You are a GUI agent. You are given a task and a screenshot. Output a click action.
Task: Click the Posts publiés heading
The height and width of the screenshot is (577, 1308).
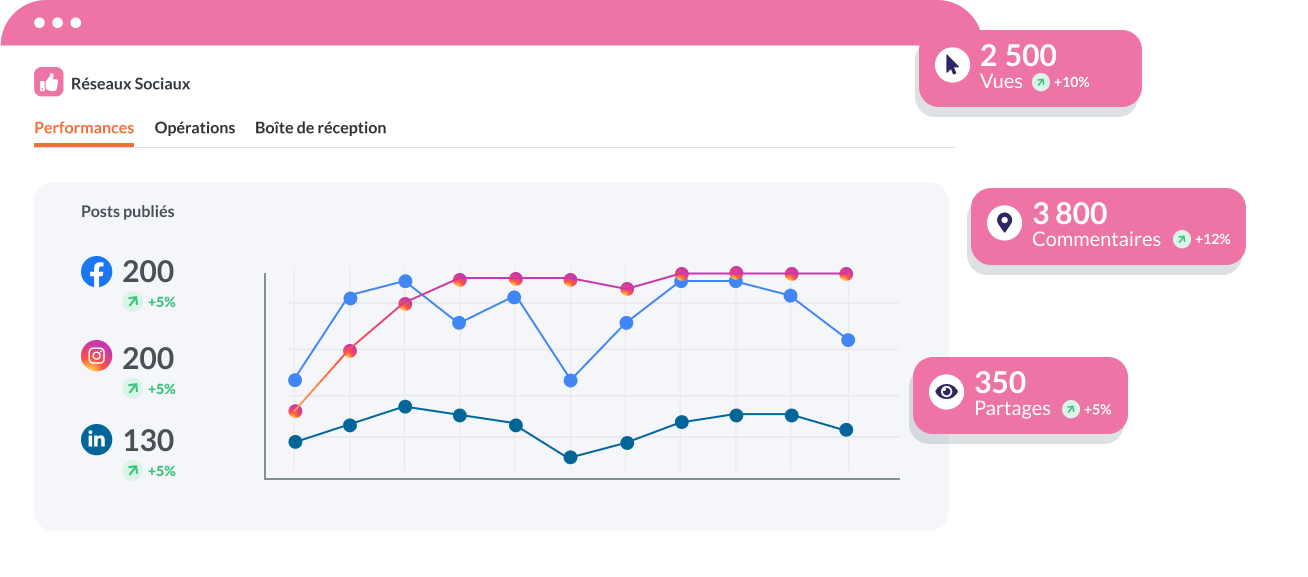coord(127,212)
